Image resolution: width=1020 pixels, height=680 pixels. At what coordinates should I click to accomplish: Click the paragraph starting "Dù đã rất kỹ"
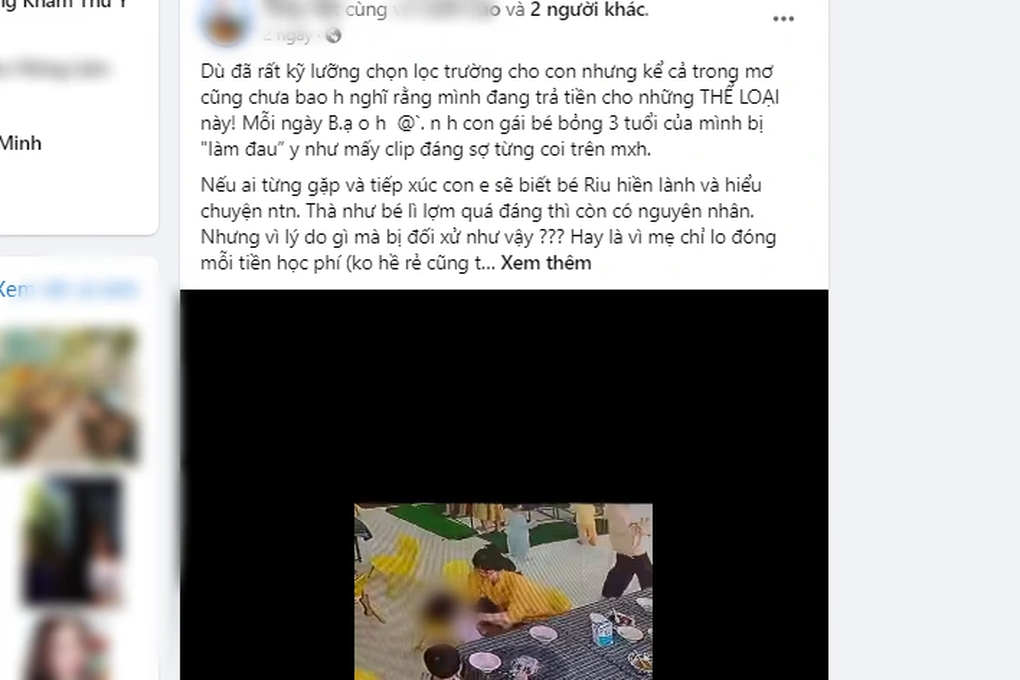coord(490,110)
